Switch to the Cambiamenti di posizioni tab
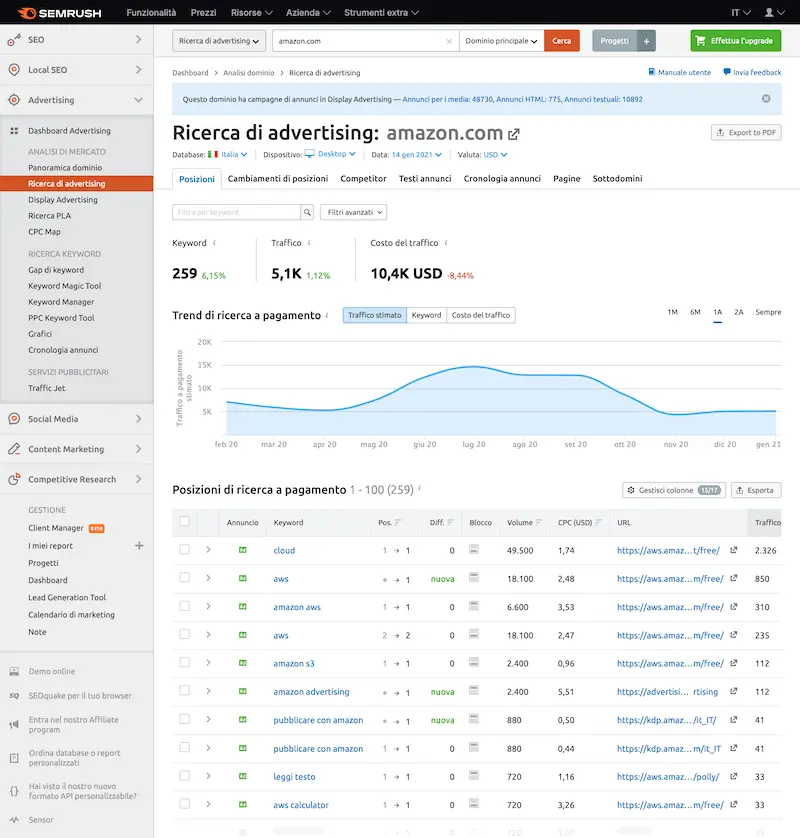Viewport: 800px width, 838px height. coord(278,179)
